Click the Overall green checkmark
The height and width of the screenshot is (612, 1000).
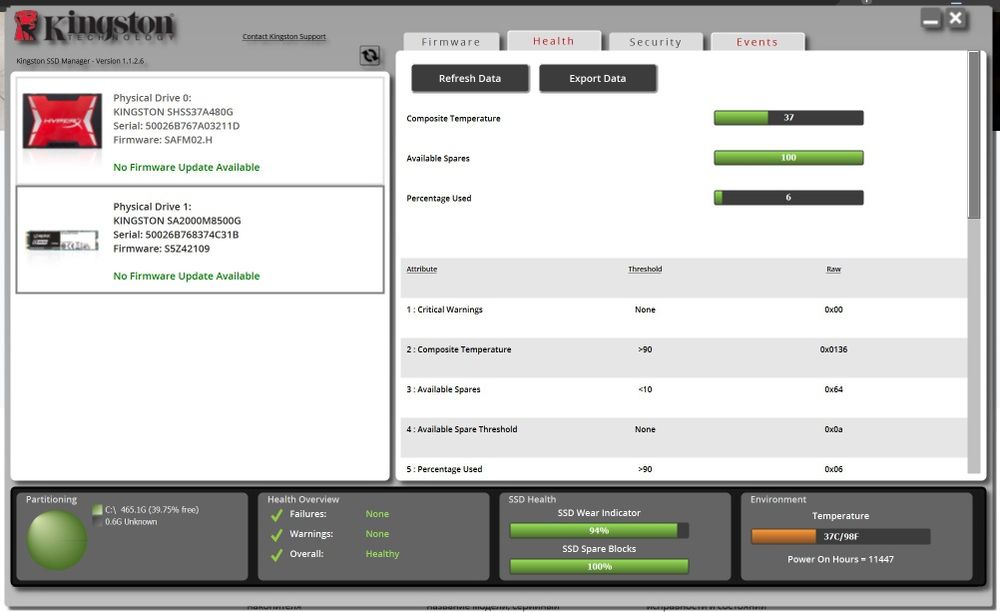click(277, 555)
